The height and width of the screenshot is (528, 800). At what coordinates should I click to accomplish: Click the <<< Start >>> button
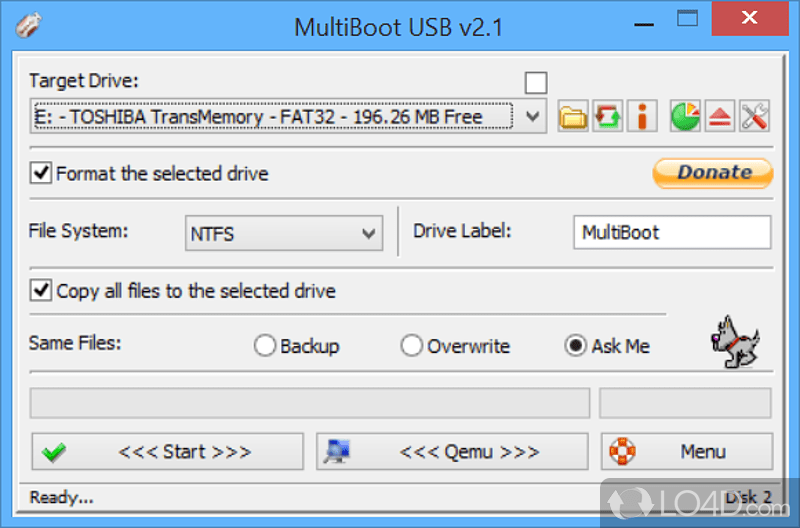pyautogui.click(x=167, y=451)
